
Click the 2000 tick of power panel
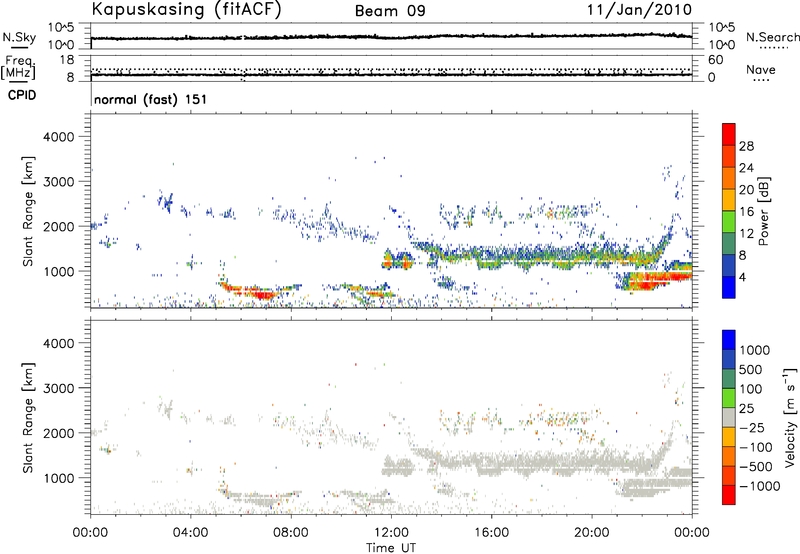coord(59,226)
